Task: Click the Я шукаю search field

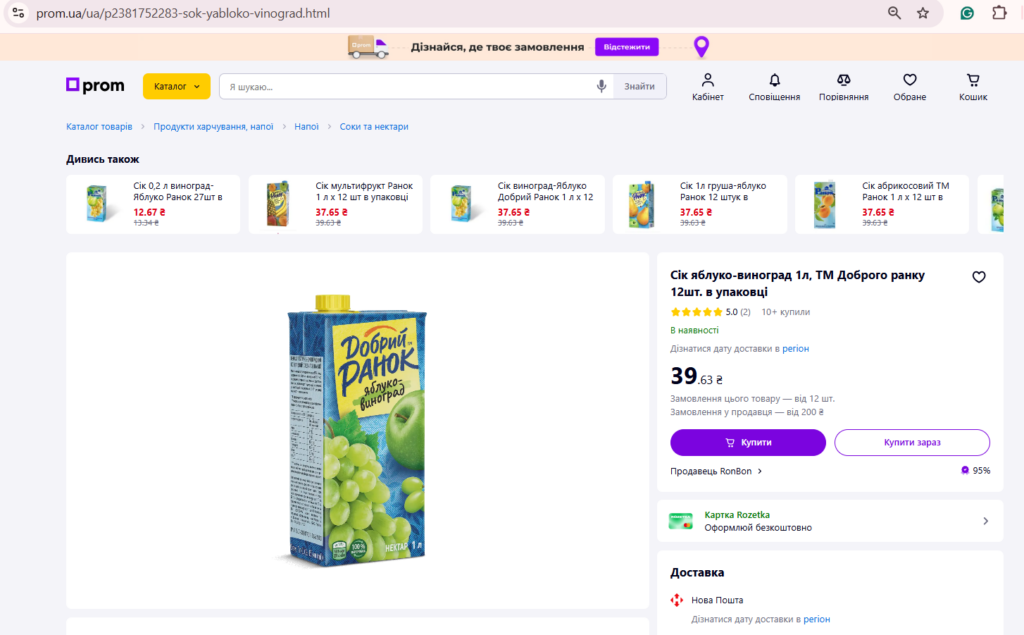Action: point(406,86)
